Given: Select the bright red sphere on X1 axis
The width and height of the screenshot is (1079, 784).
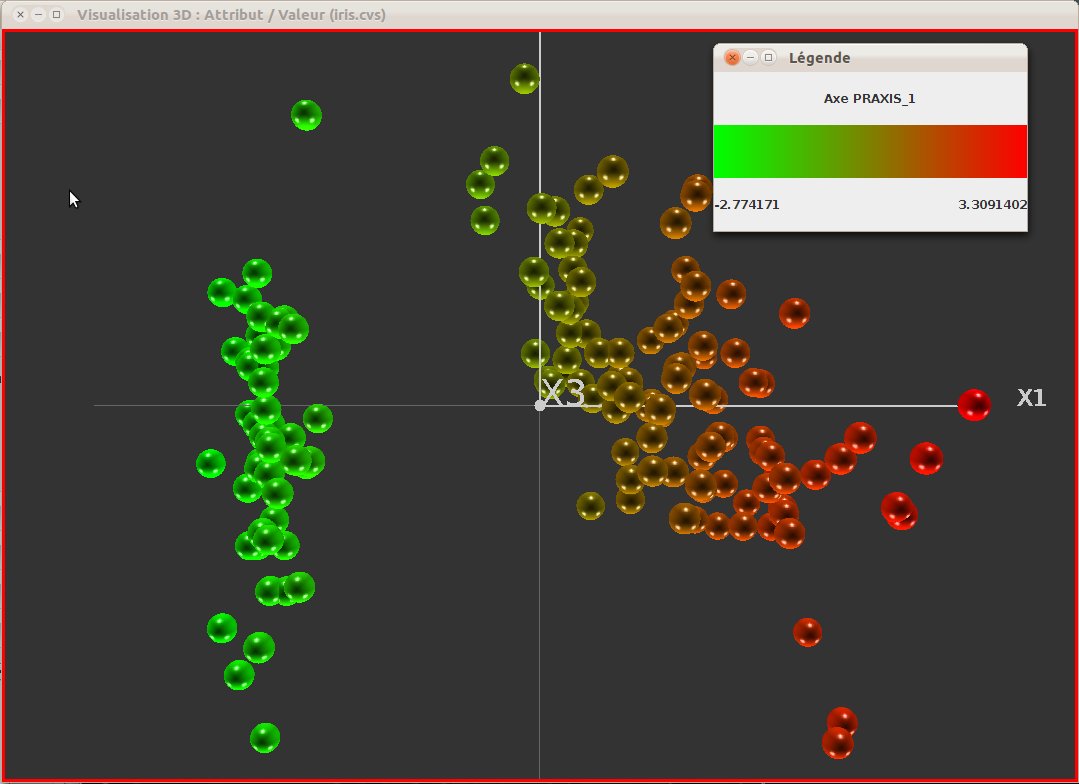Looking at the screenshot, I should point(974,405).
